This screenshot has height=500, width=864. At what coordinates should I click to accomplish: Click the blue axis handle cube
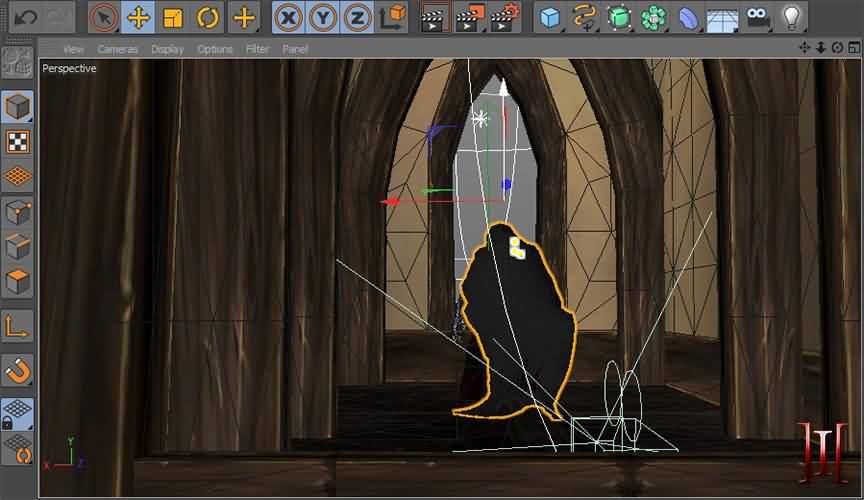[507, 184]
